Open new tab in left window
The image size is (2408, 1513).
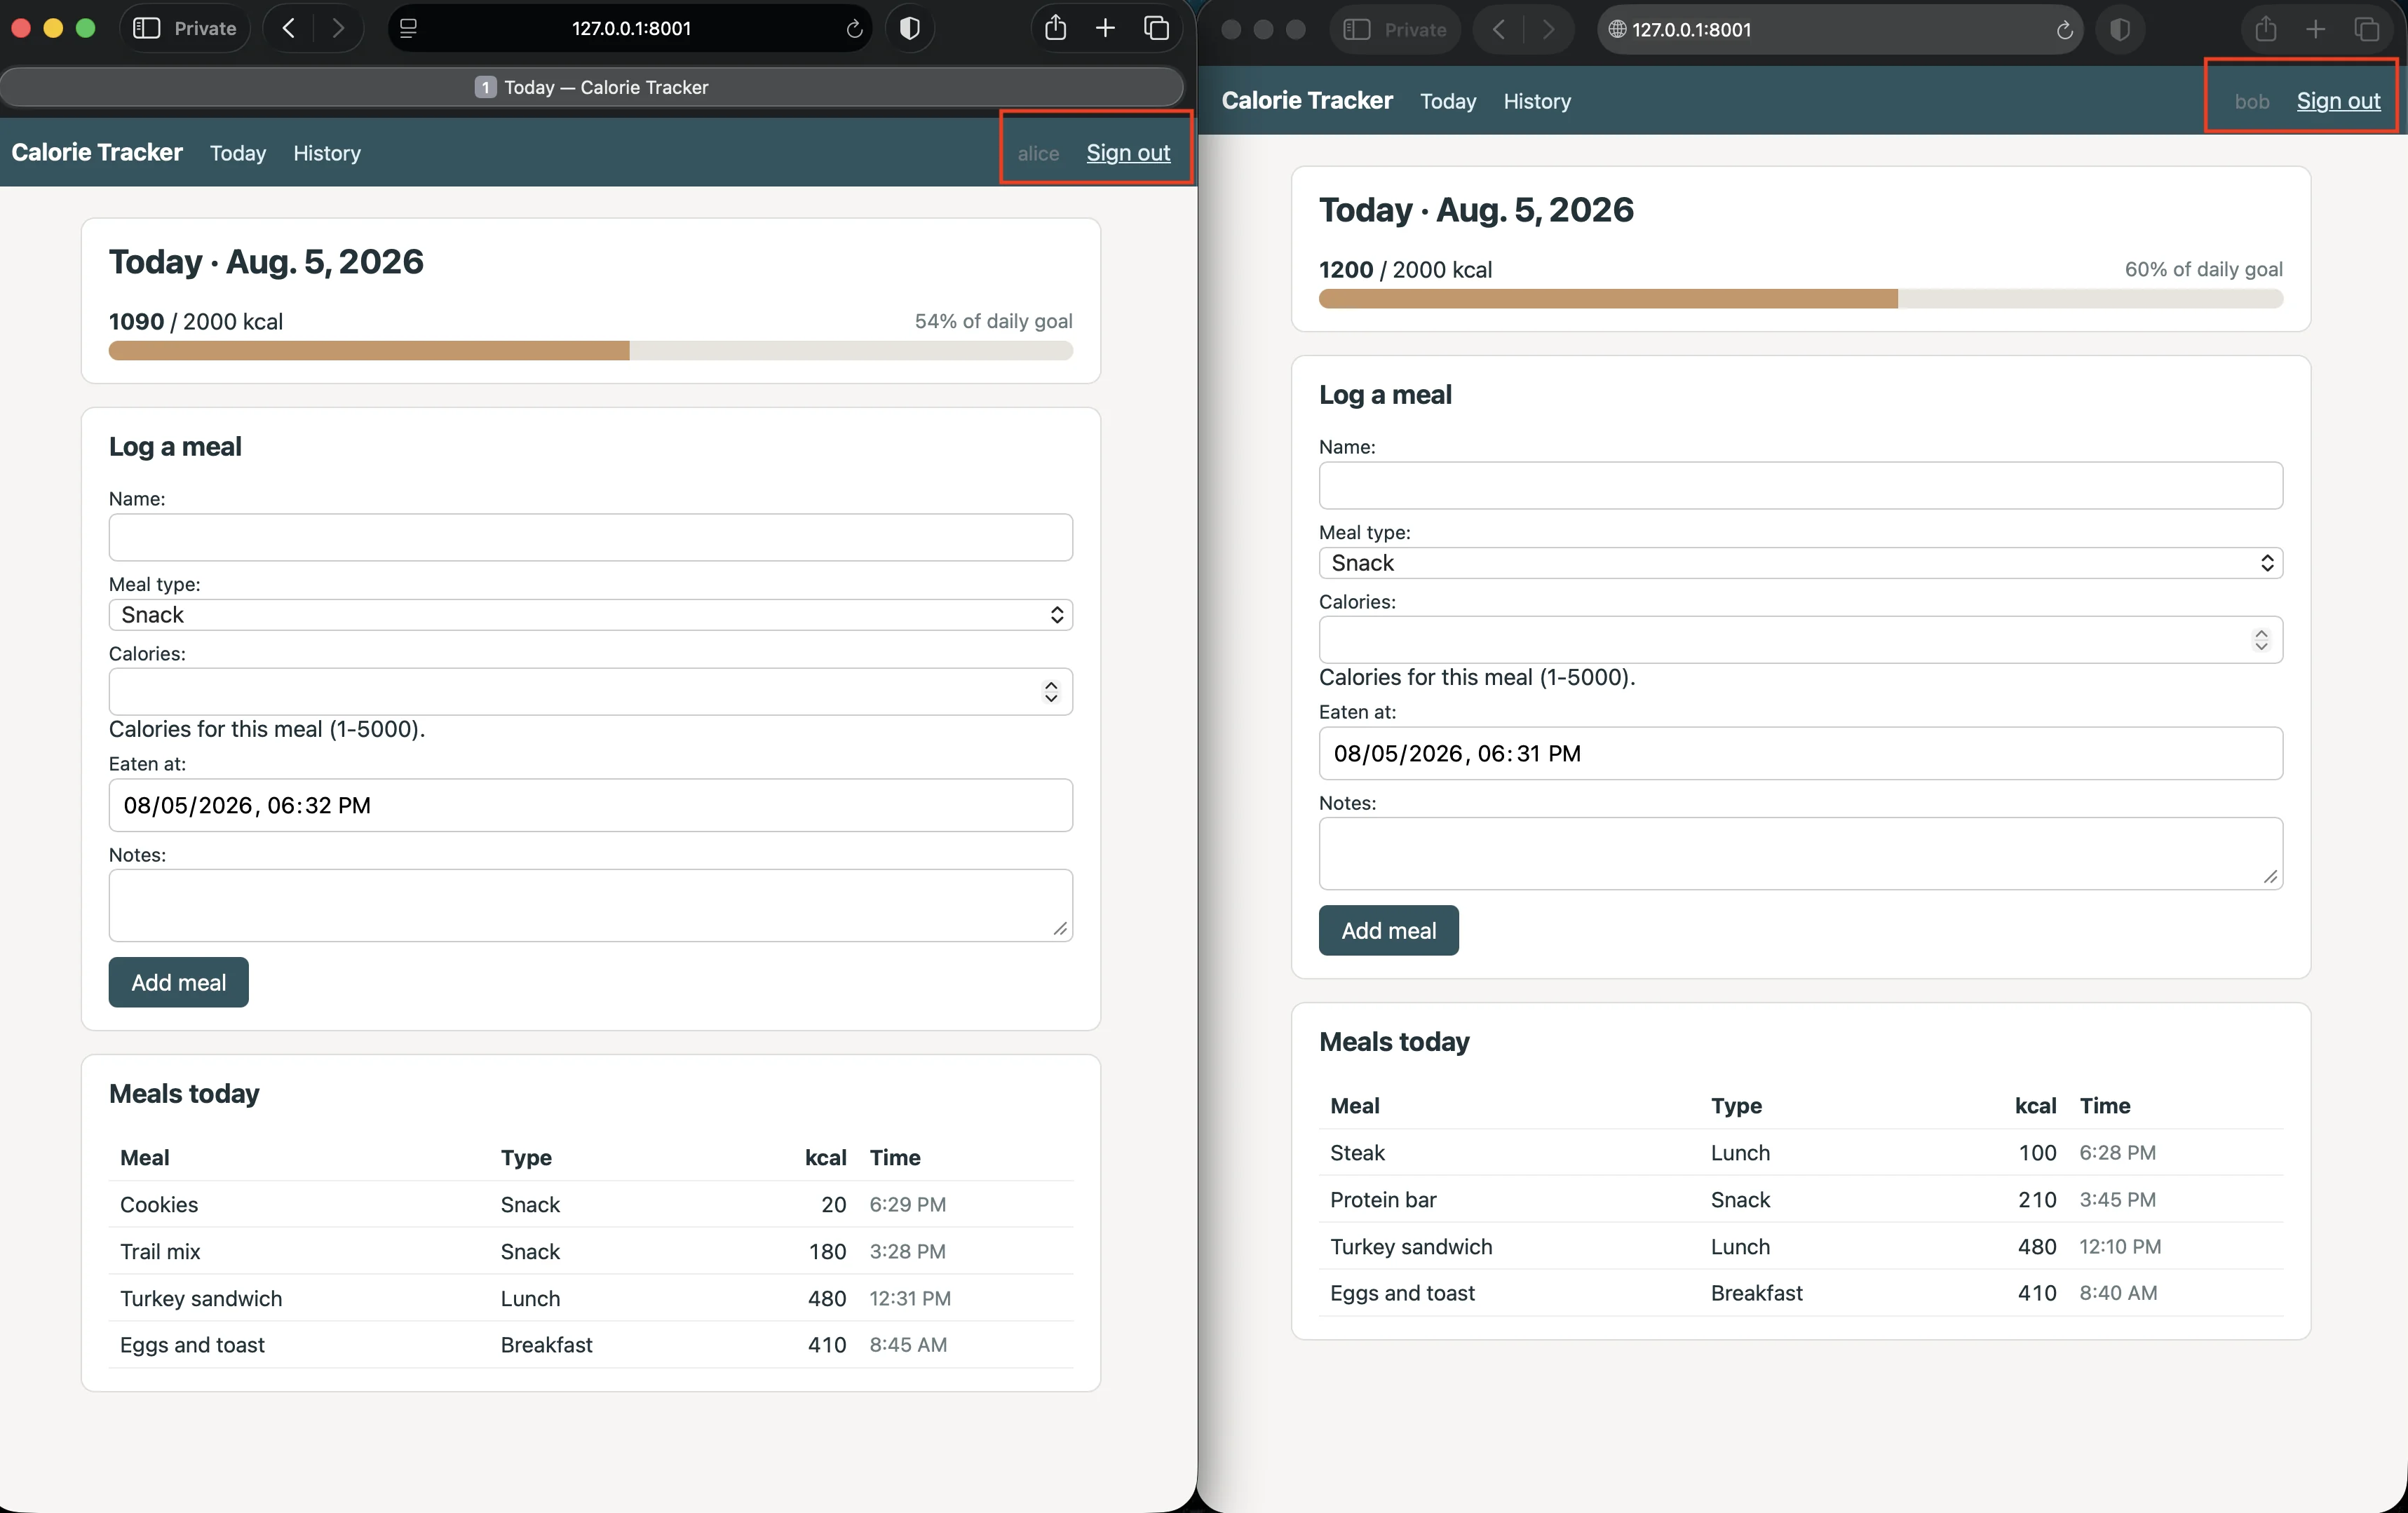tap(1105, 28)
